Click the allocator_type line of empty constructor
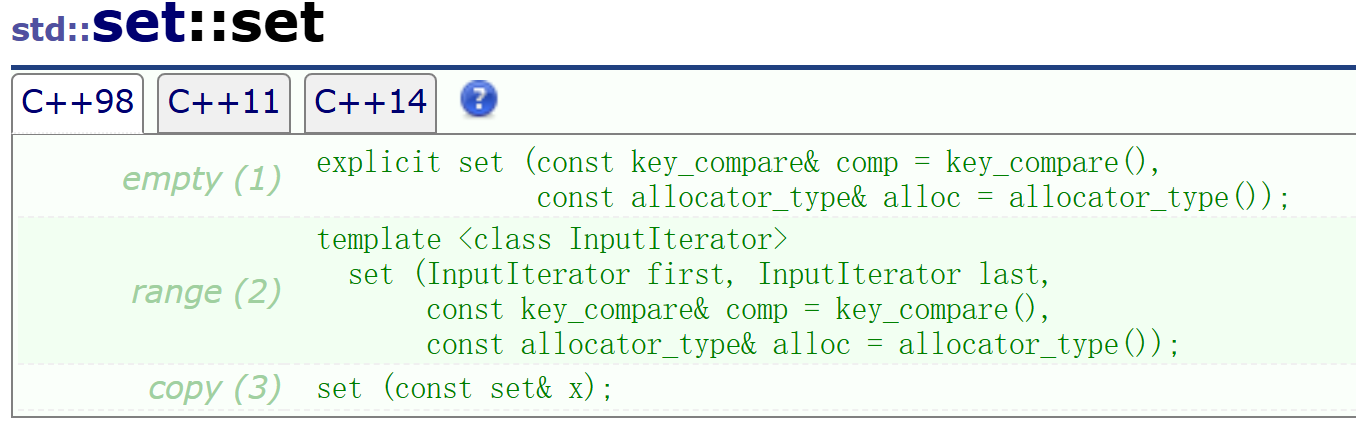This screenshot has width=1356, height=439. 914,198
